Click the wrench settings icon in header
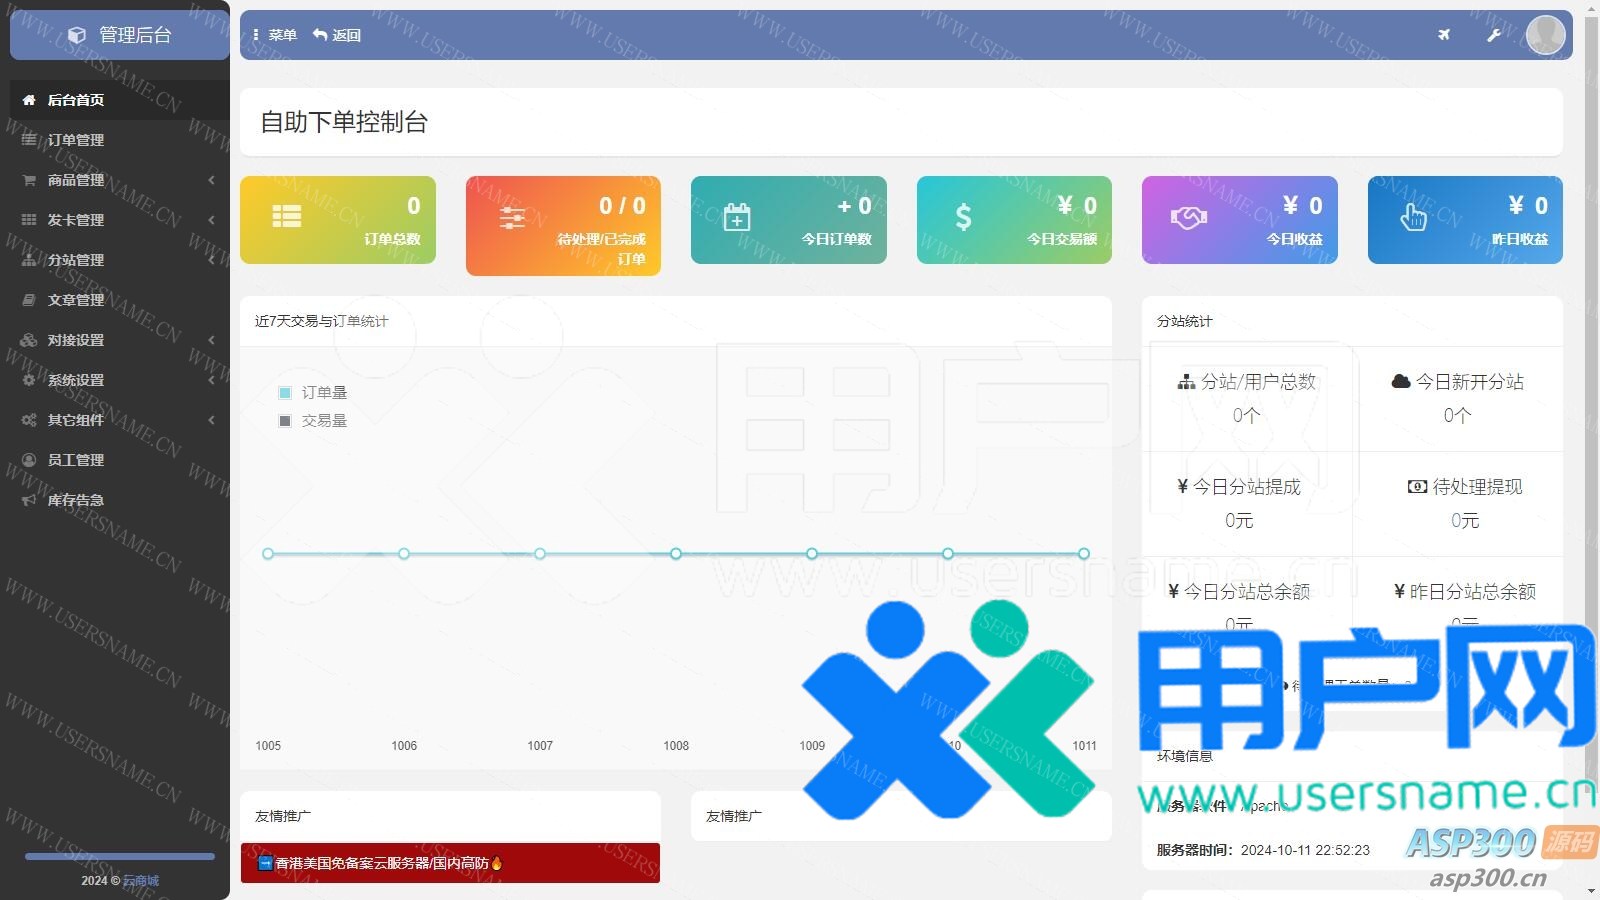The height and width of the screenshot is (900, 1600). [1493, 35]
